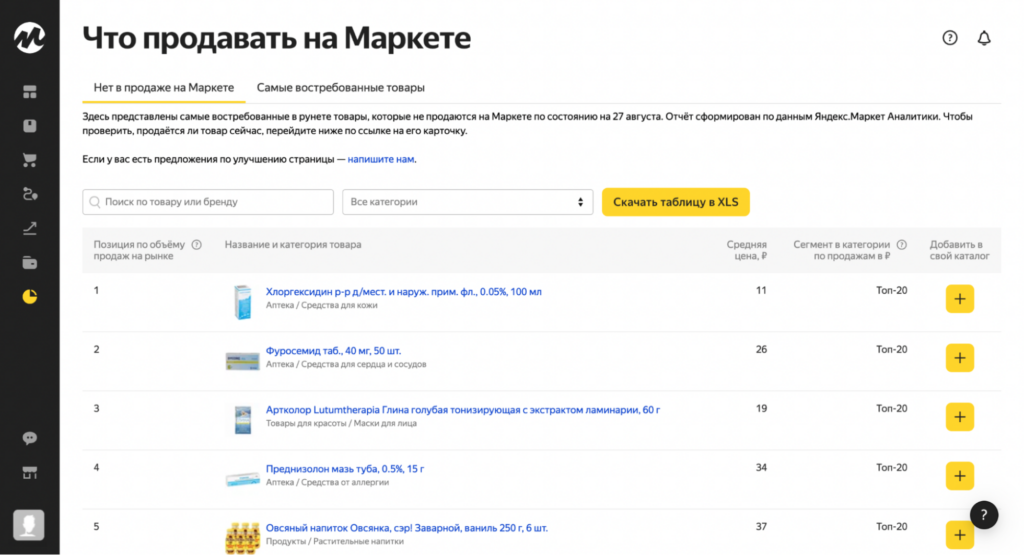Image resolution: width=1024 pixels, height=555 pixels.
Task: Click the black floating help button
Action: (x=984, y=514)
